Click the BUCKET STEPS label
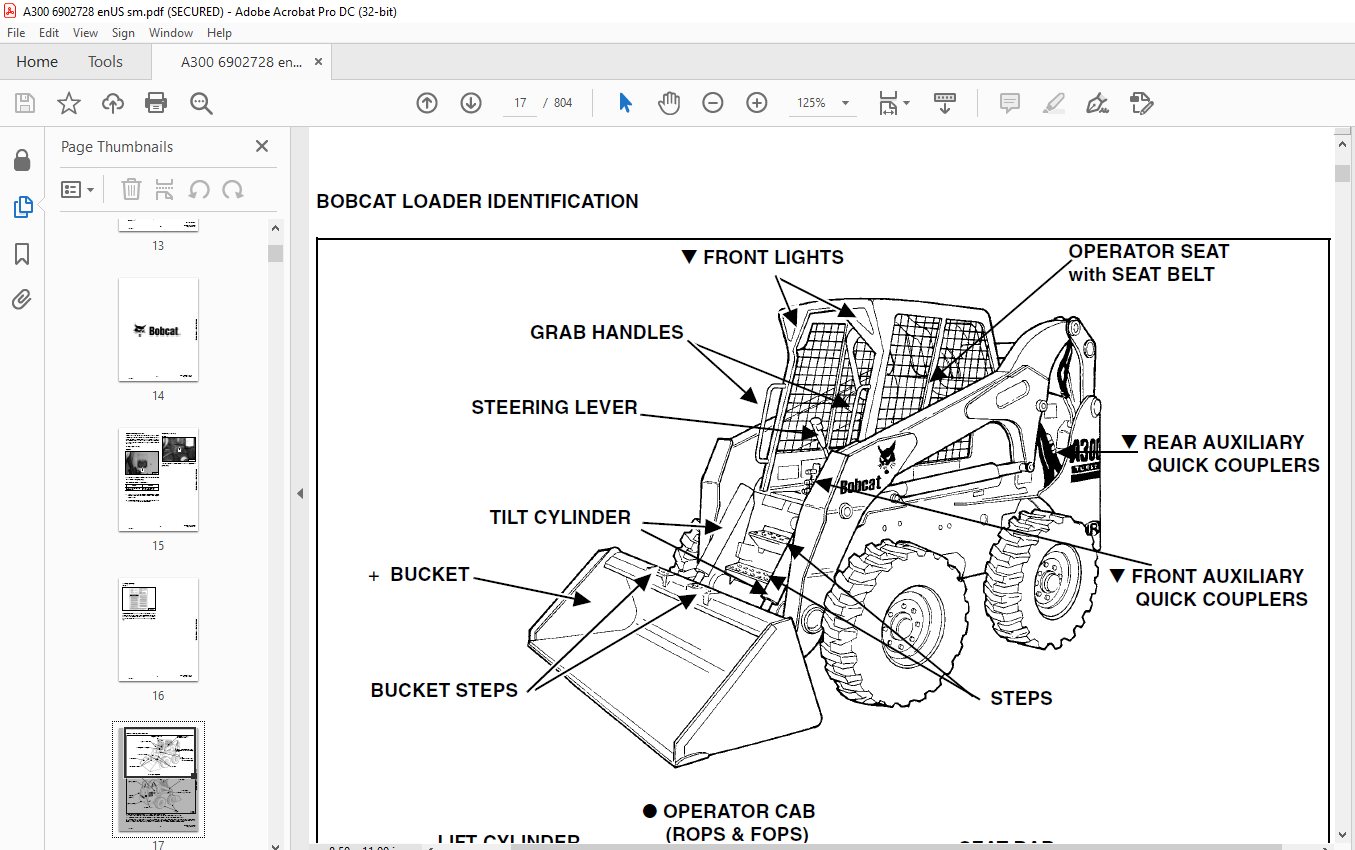Image resolution: width=1355 pixels, height=850 pixels. [444, 690]
